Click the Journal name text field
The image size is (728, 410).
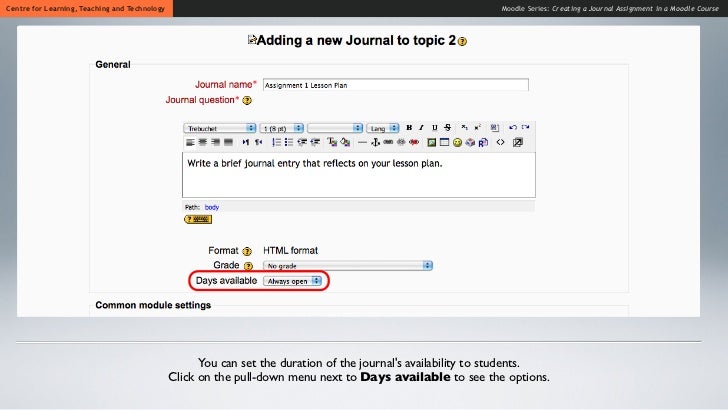click(396, 85)
